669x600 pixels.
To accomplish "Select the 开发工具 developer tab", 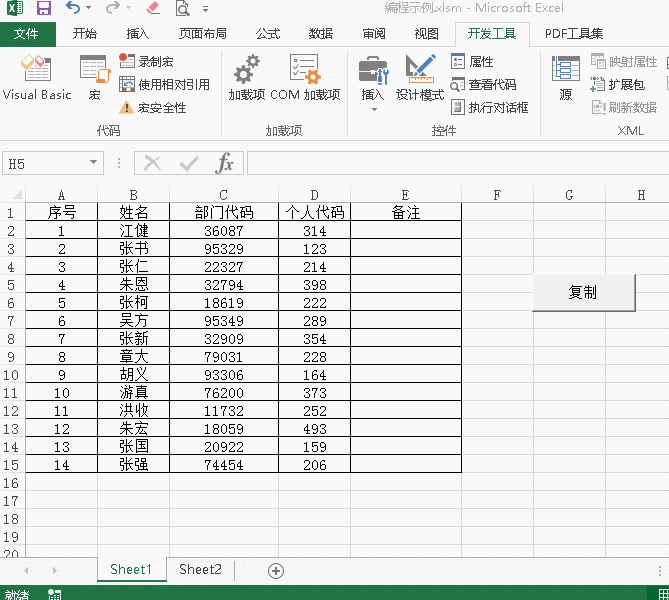I will [x=492, y=34].
